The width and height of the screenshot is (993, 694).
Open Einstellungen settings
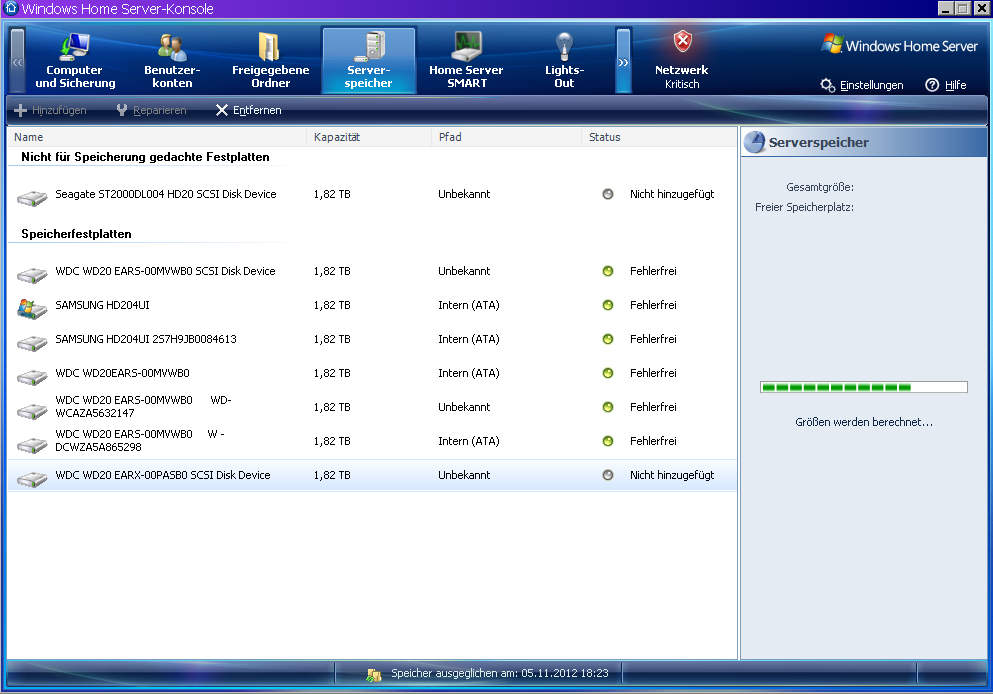(861, 85)
